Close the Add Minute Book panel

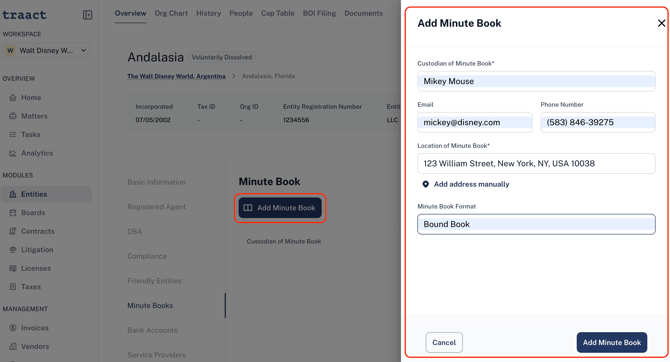[661, 23]
